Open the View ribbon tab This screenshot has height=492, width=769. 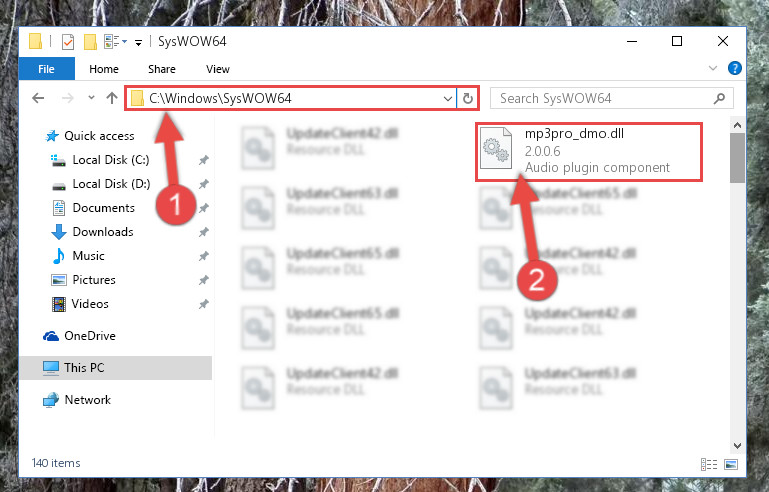pyautogui.click(x=218, y=69)
